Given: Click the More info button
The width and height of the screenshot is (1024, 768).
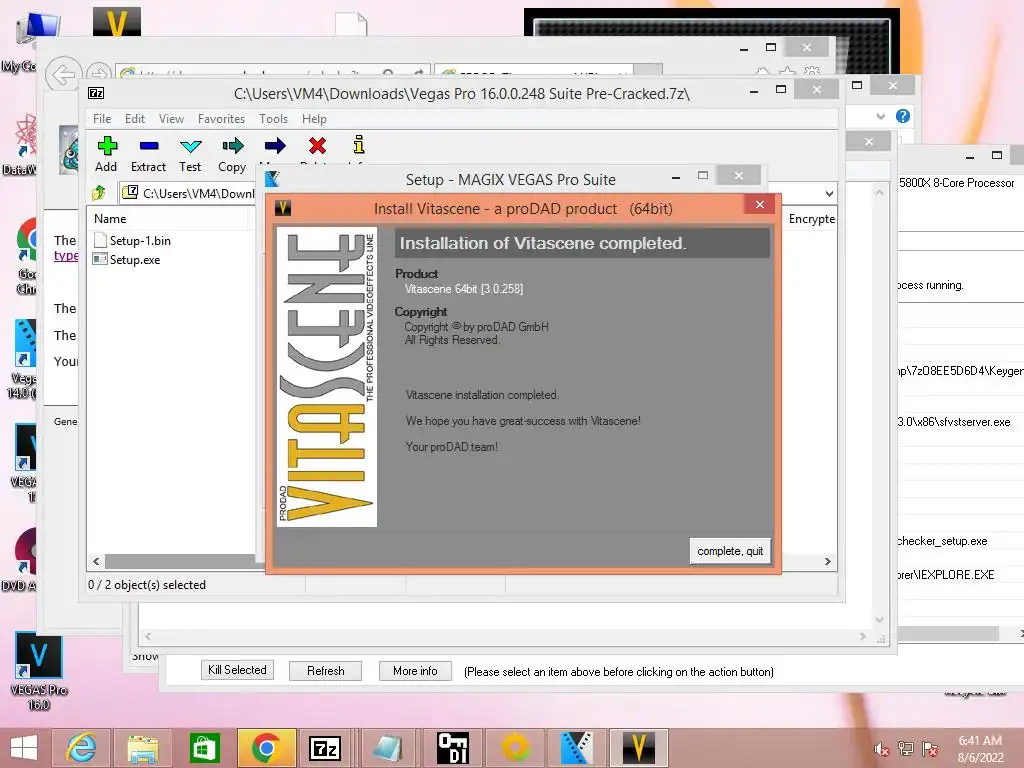Looking at the screenshot, I should (415, 671).
